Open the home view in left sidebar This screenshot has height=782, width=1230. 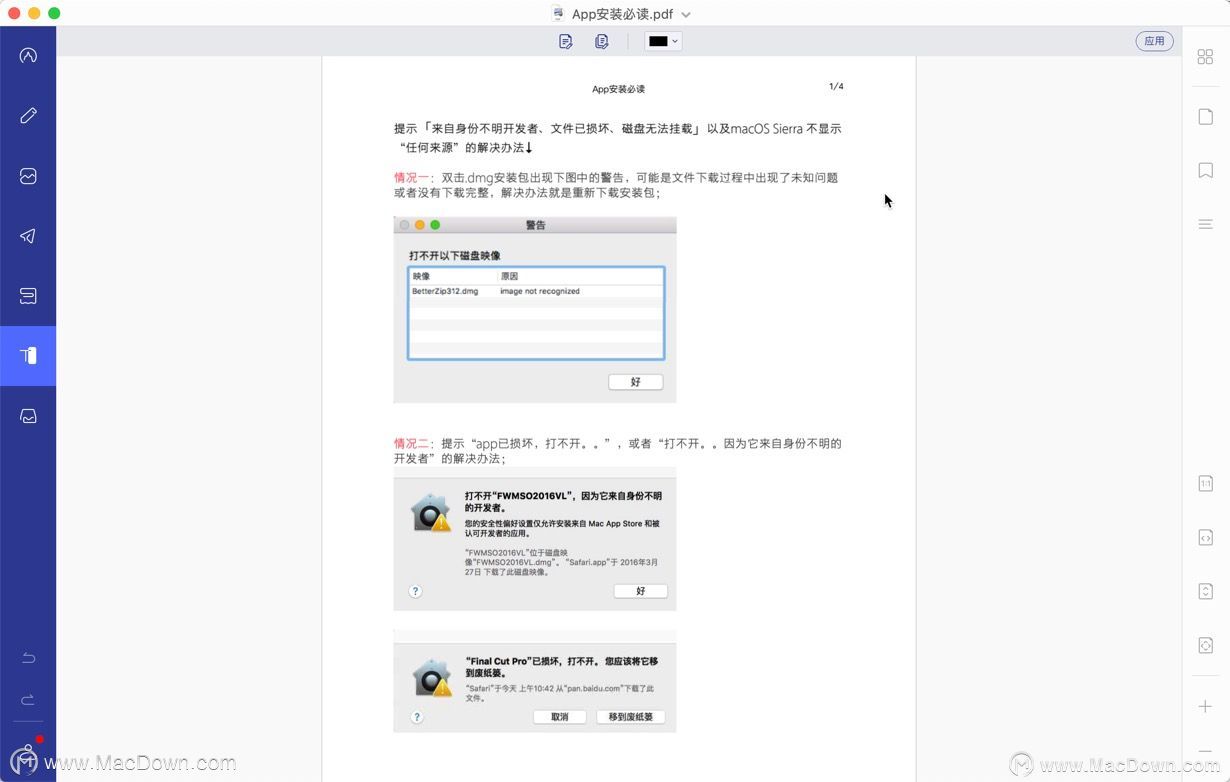pyautogui.click(x=28, y=55)
